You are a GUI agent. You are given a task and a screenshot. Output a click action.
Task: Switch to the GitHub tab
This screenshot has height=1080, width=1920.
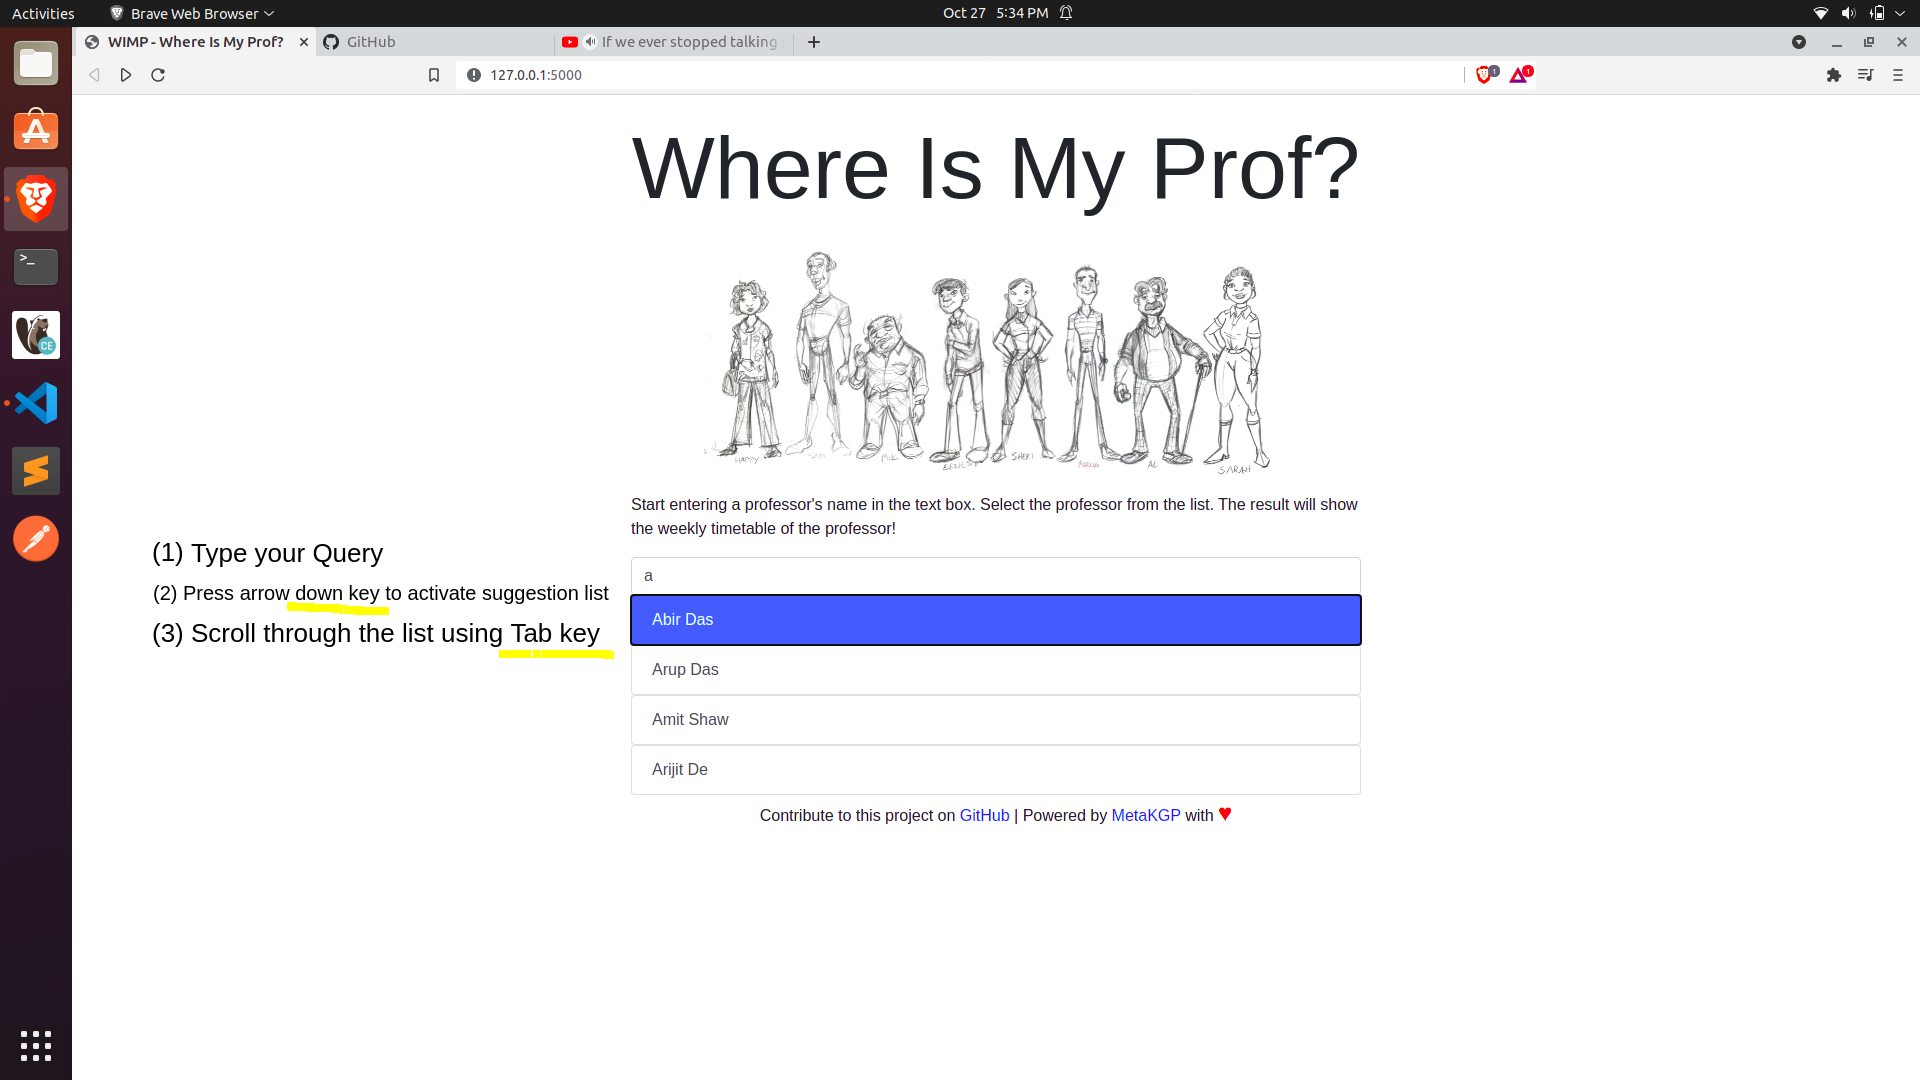(435, 42)
